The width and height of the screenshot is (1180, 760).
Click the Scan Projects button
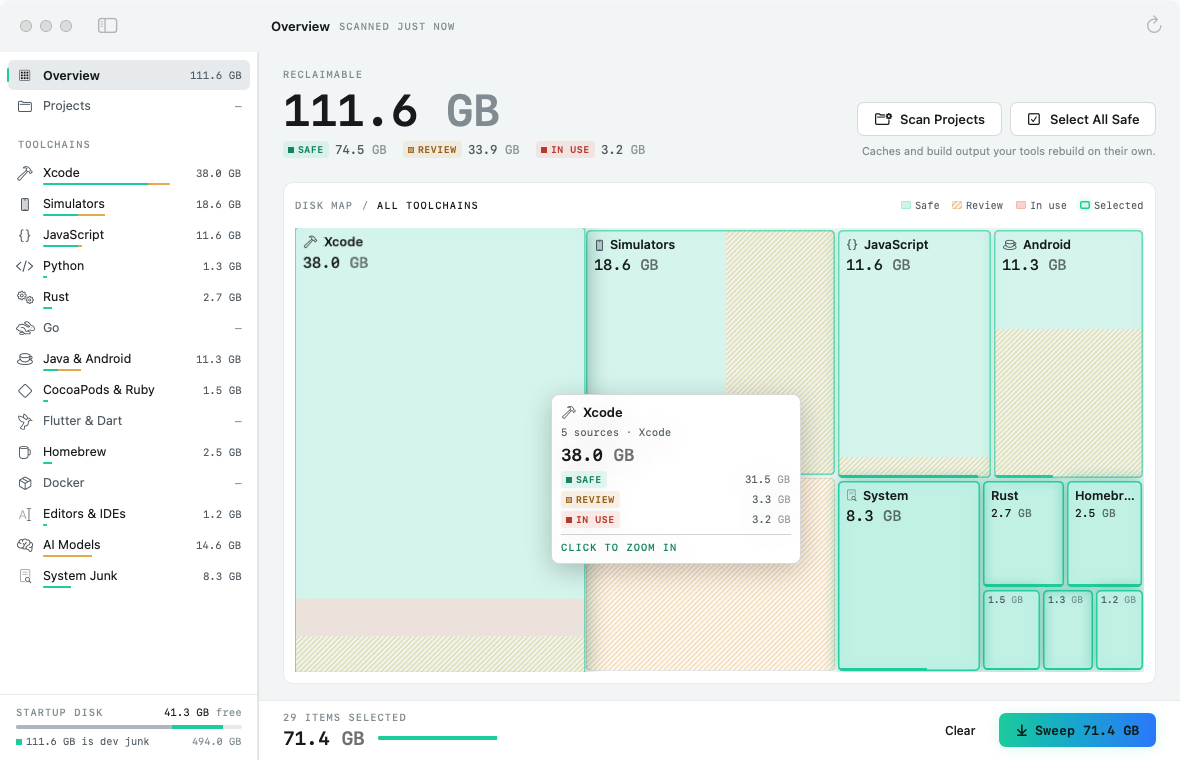click(929, 119)
